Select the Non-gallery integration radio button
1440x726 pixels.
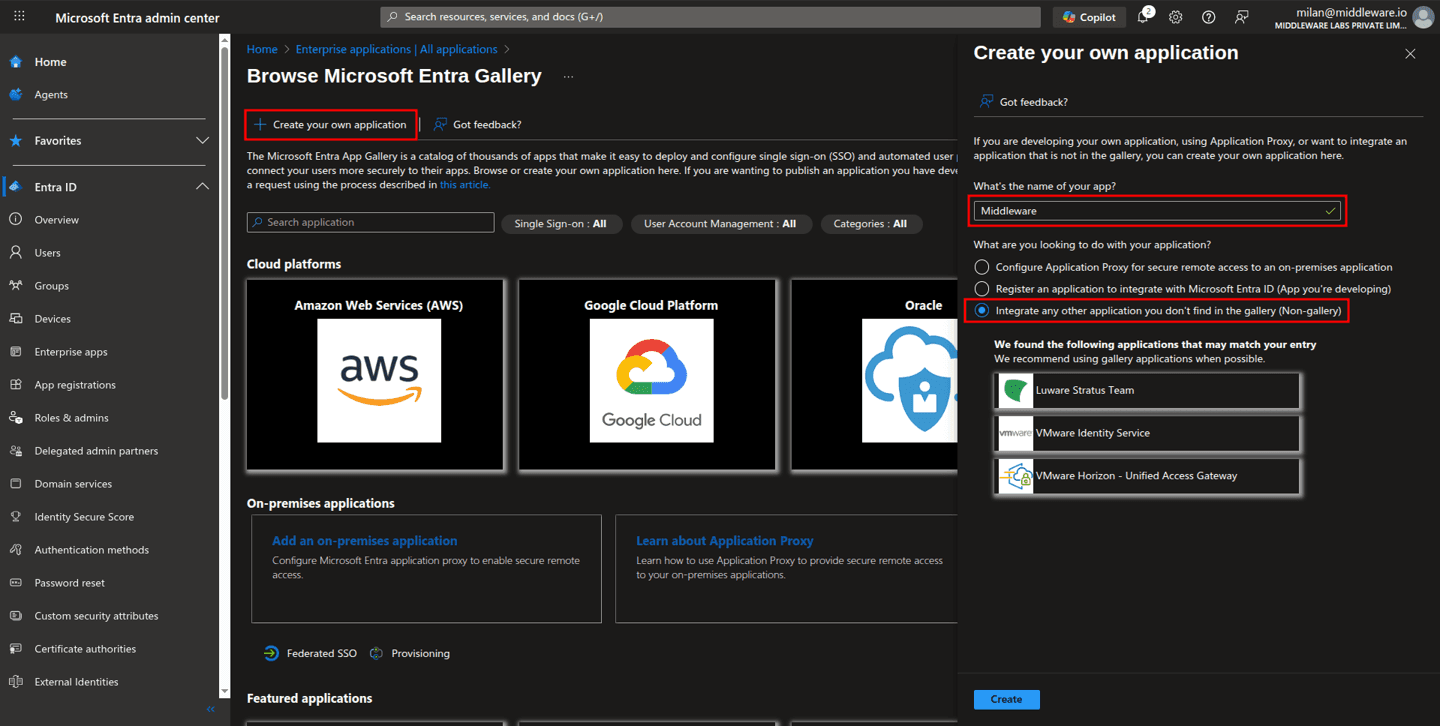[x=981, y=310]
